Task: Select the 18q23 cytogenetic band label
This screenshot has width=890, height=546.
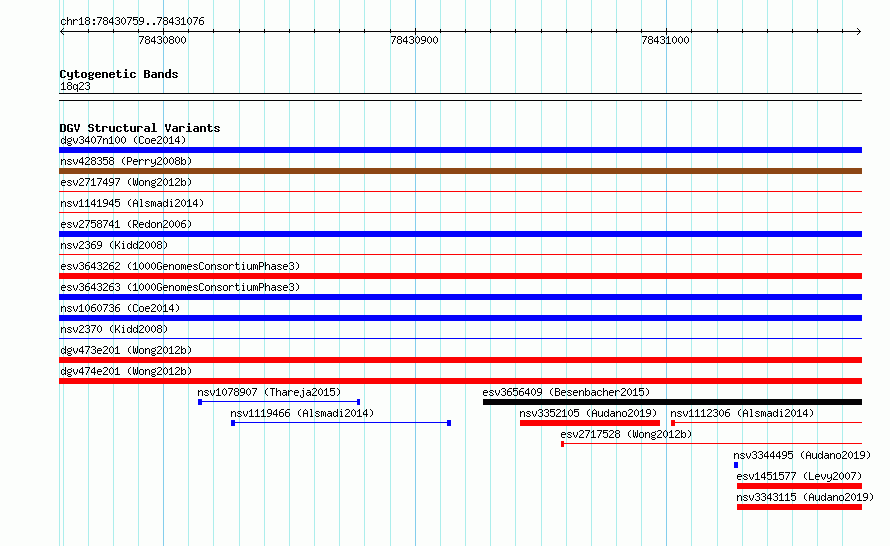Action: coord(75,86)
